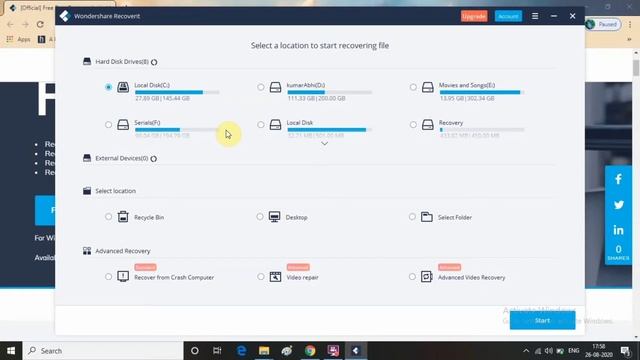640x360 pixels.
Task: Open the Recoverit hamburger menu
Action: point(535,16)
